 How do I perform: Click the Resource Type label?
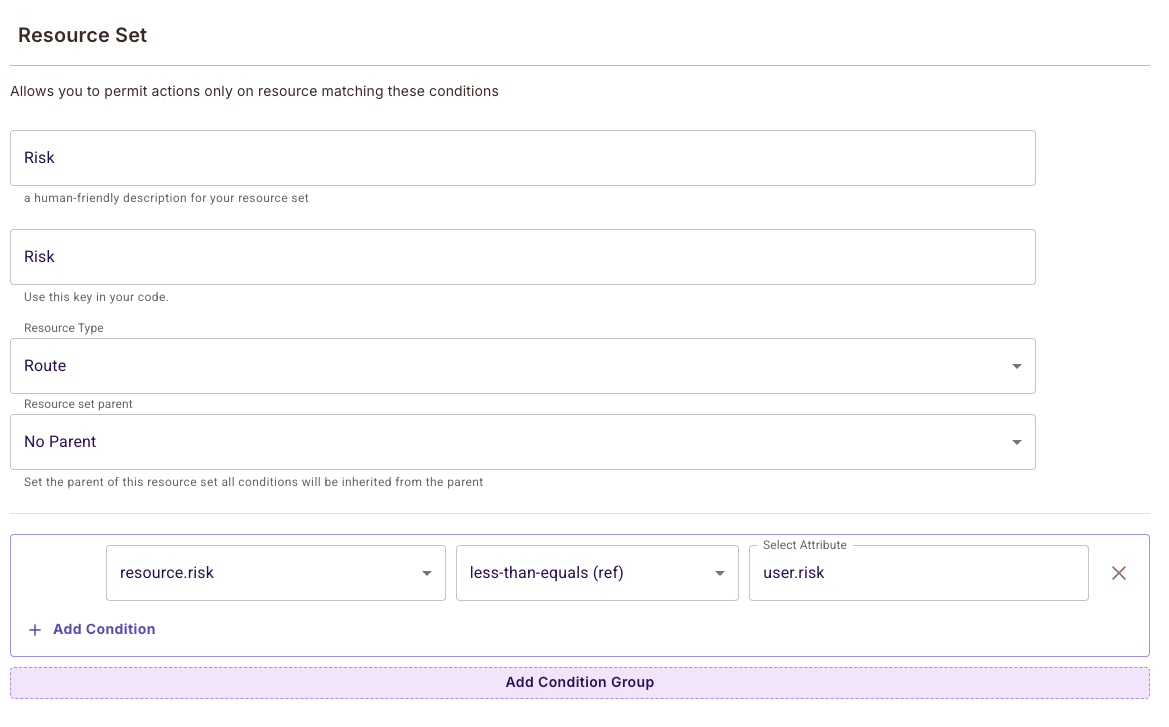(x=63, y=328)
